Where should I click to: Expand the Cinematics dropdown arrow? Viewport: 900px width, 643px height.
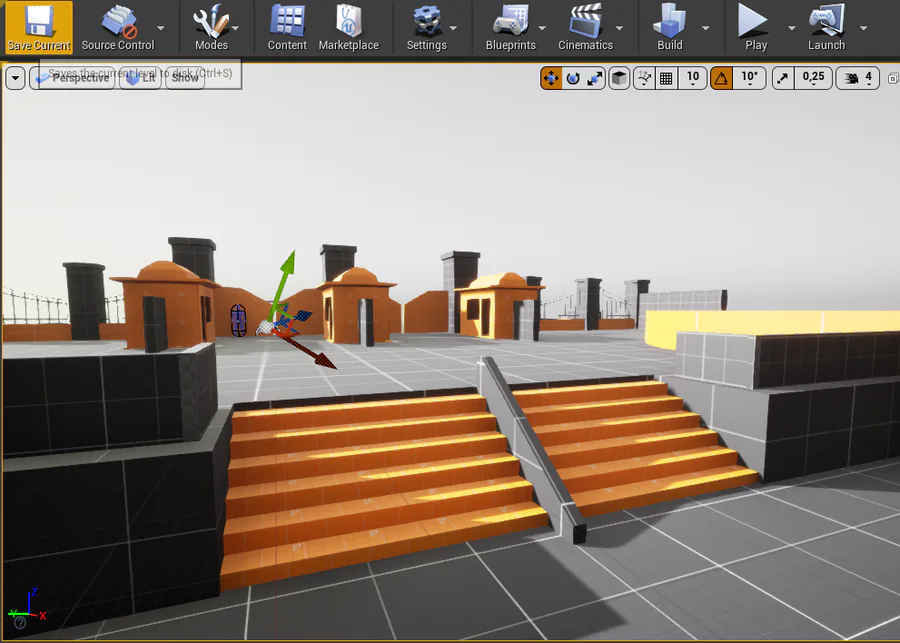619,28
